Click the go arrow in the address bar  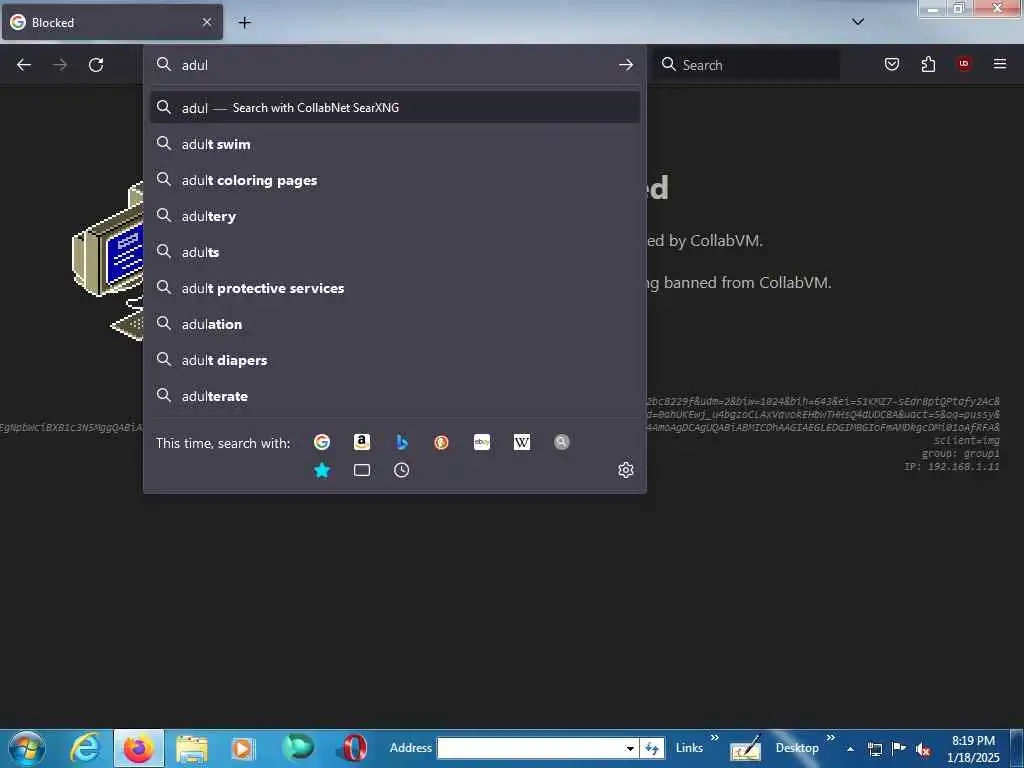(x=626, y=65)
